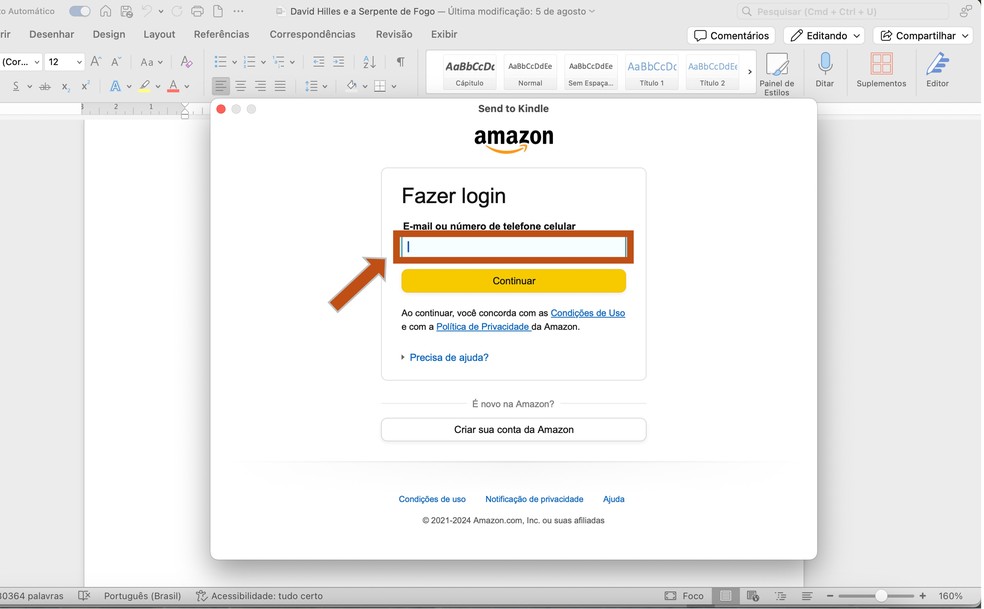
Task: Switch to the Revisão tab
Action: pos(394,35)
